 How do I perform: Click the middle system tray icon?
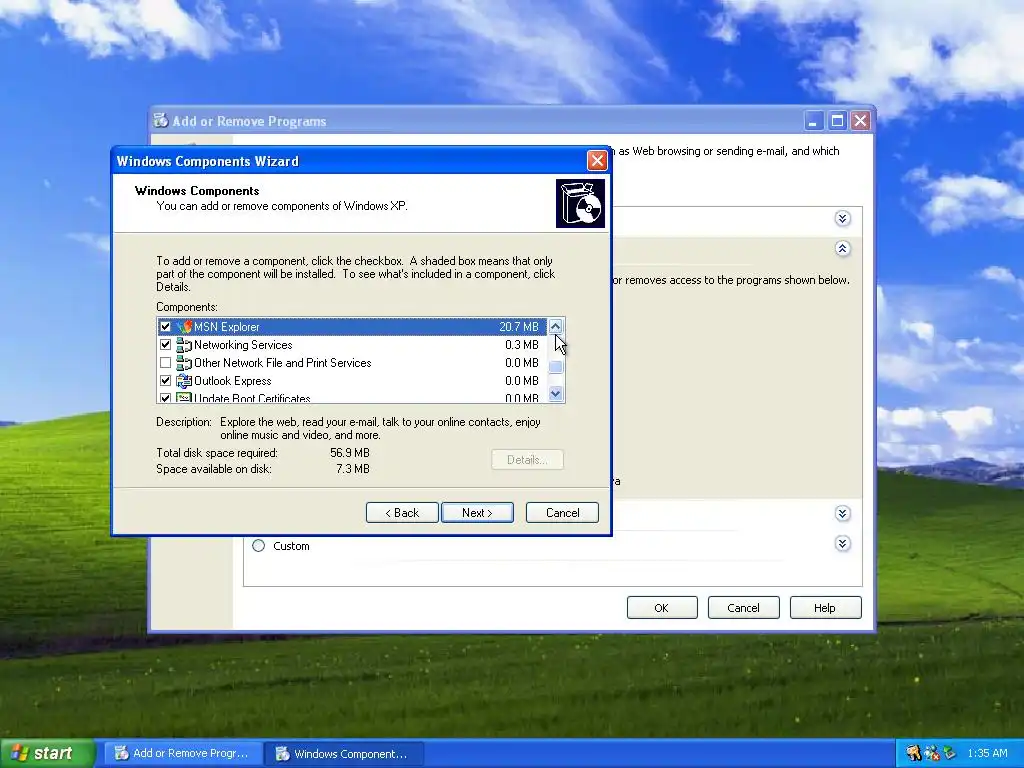[x=931, y=753]
